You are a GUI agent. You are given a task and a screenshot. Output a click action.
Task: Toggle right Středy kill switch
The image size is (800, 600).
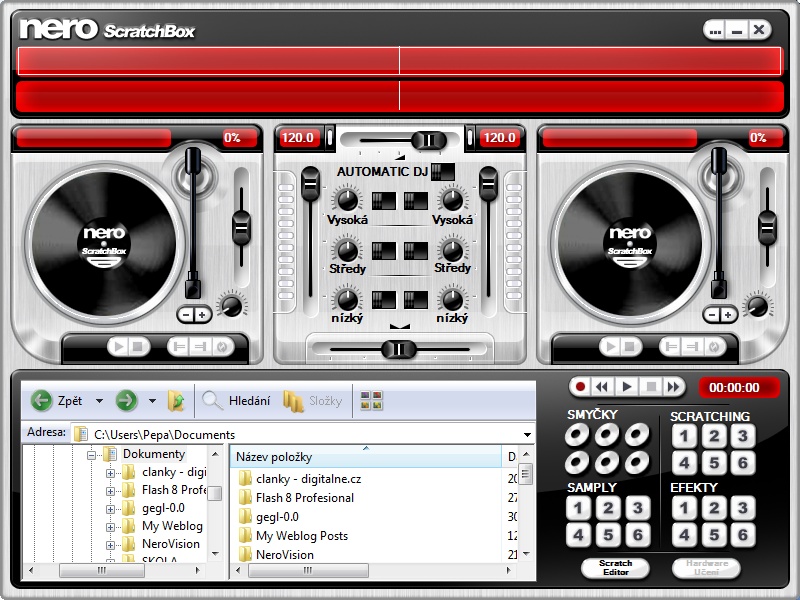(x=416, y=251)
